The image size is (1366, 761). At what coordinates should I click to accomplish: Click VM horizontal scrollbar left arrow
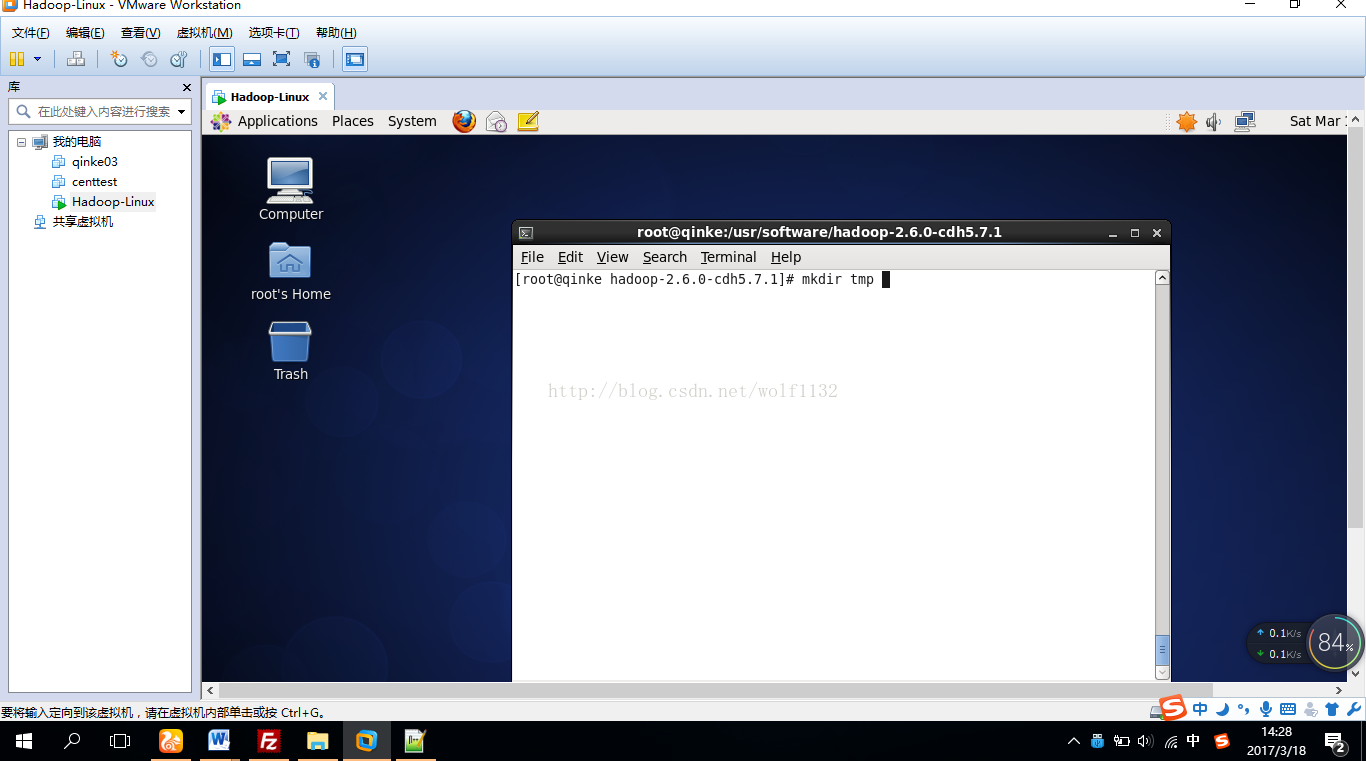point(210,690)
